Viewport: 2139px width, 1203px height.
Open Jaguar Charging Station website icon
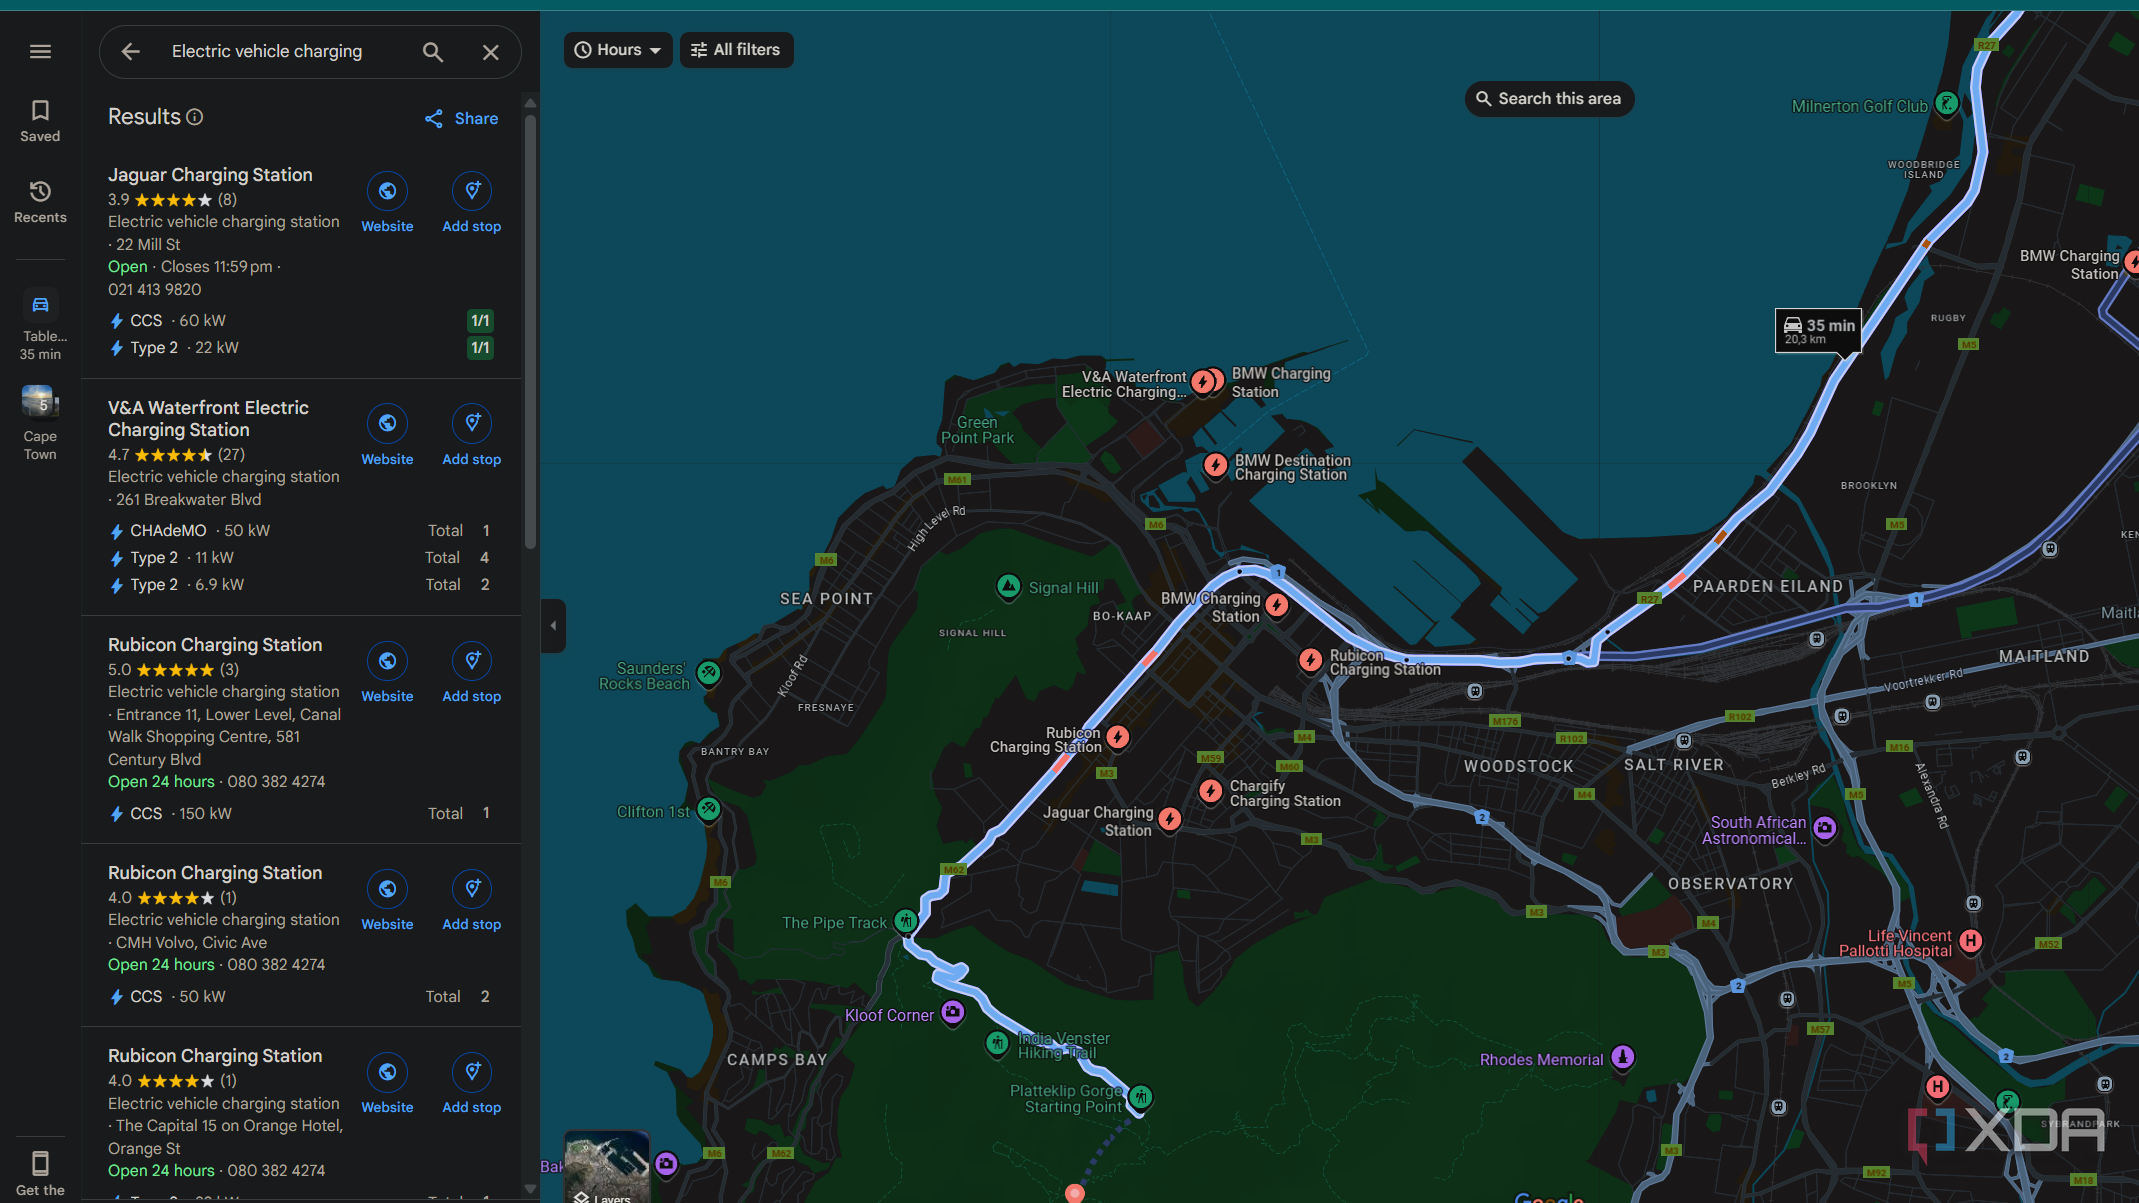click(387, 191)
